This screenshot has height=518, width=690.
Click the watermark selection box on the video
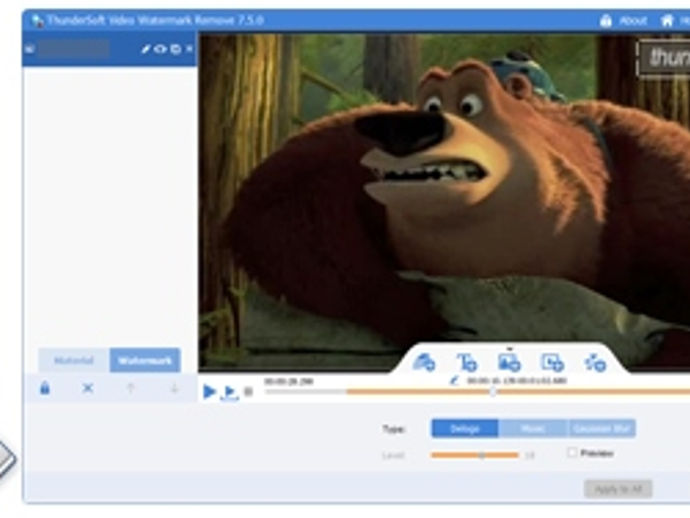click(x=664, y=58)
